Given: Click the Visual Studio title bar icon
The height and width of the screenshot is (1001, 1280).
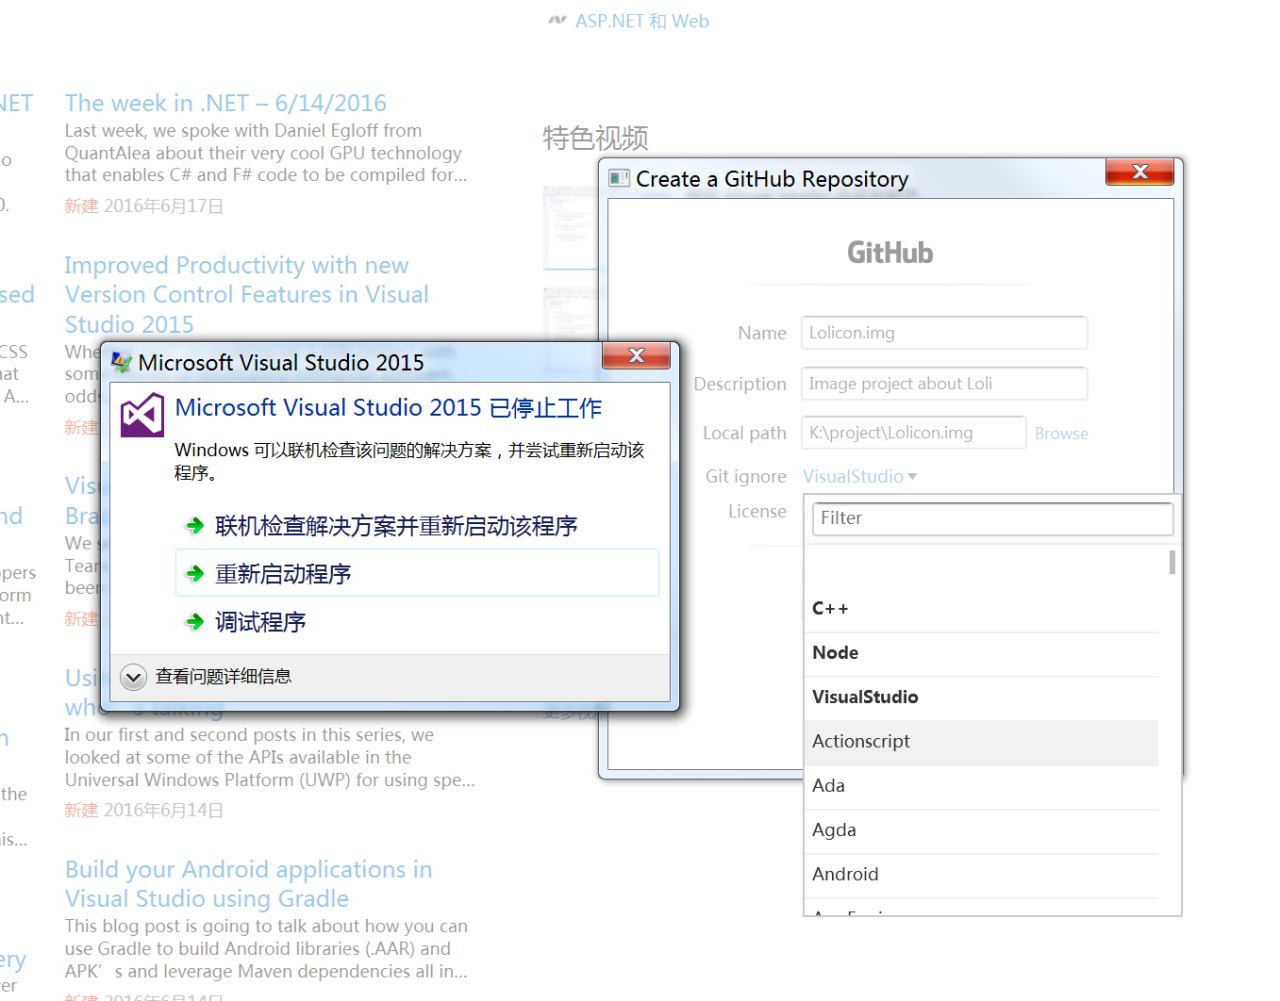Looking at the screenshot, I should click(x=122, y=362).
